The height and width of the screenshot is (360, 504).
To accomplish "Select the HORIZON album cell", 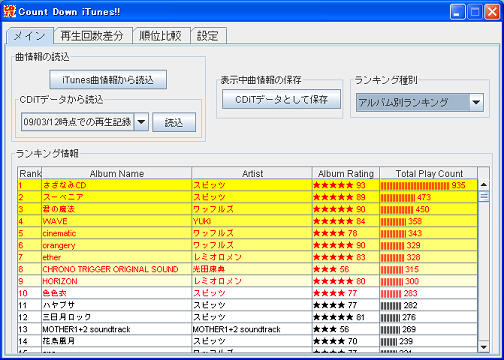I will tap(117, 281).
